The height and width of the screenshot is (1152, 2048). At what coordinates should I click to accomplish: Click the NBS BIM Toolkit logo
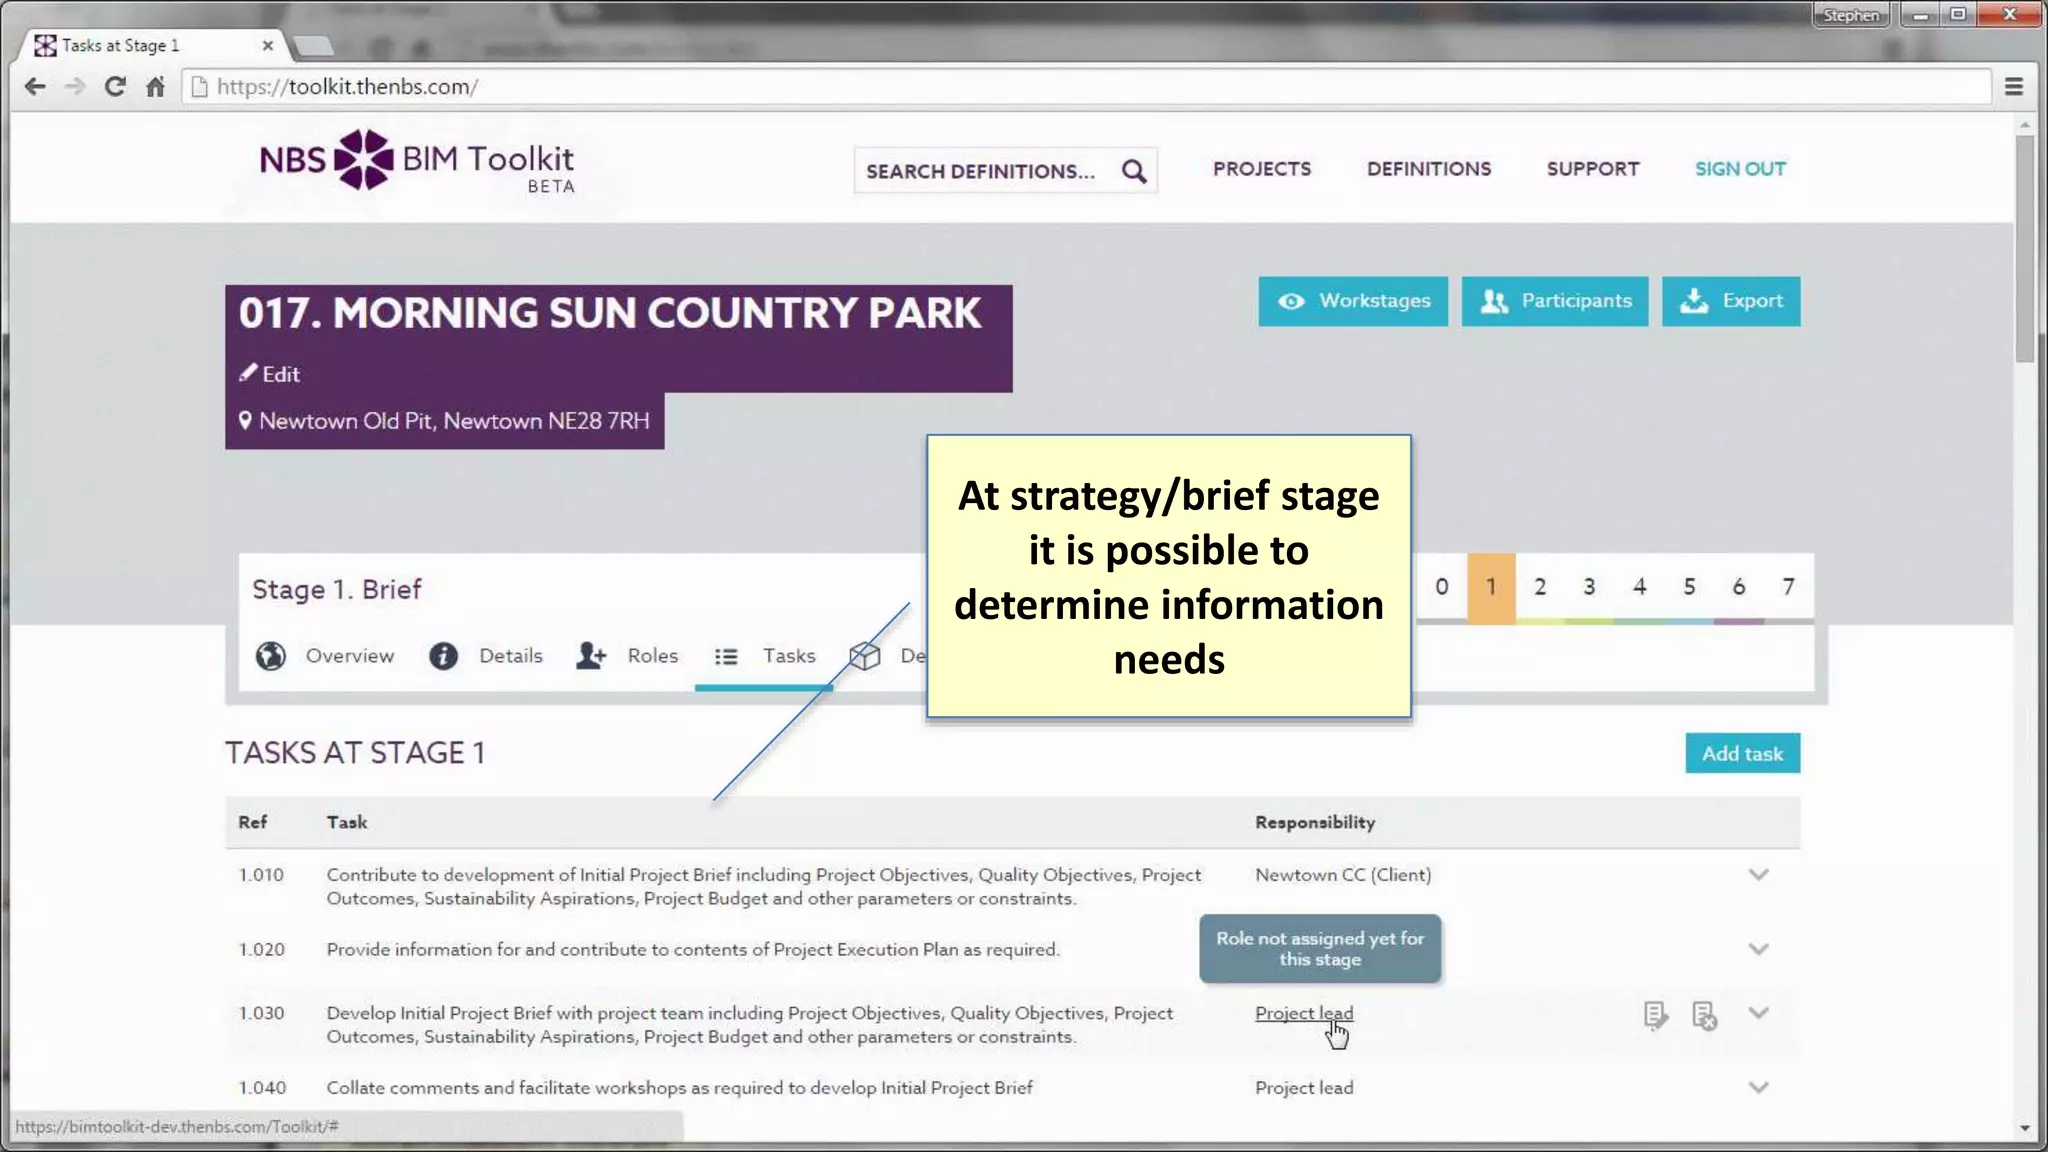pyautogui.click(x=417, y=160)
